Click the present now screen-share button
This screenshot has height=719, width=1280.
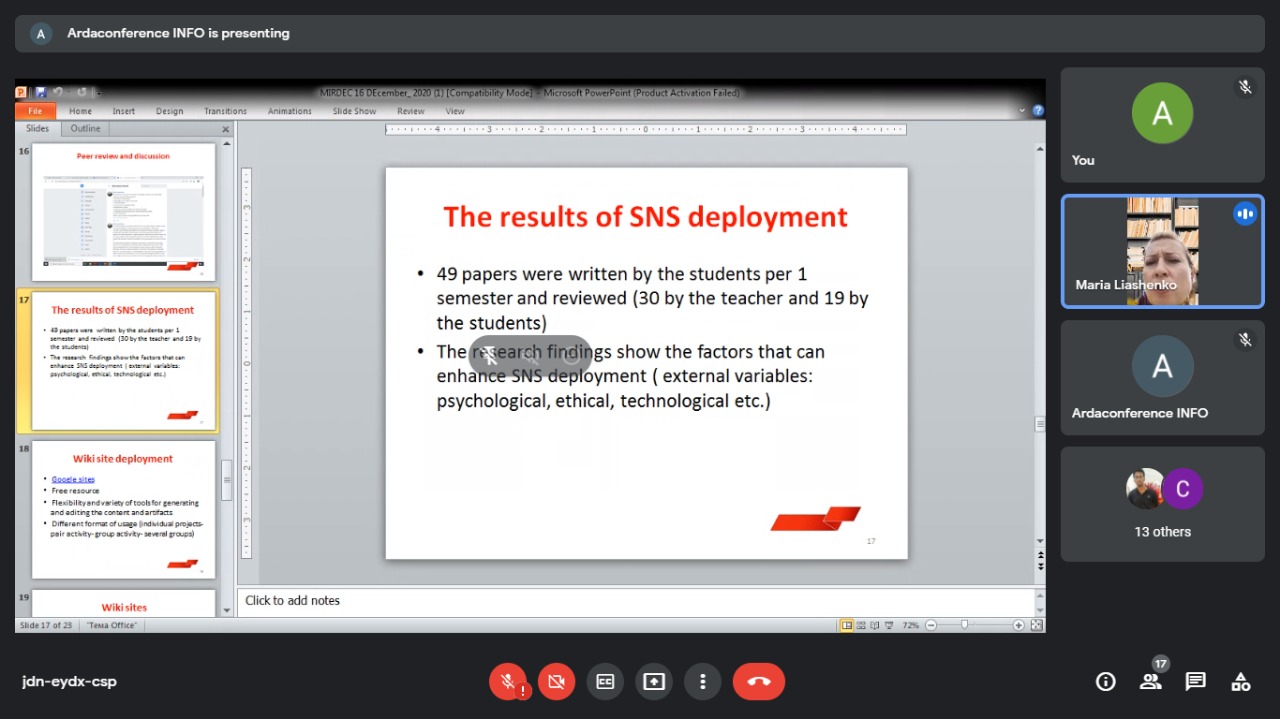[654, 682]
